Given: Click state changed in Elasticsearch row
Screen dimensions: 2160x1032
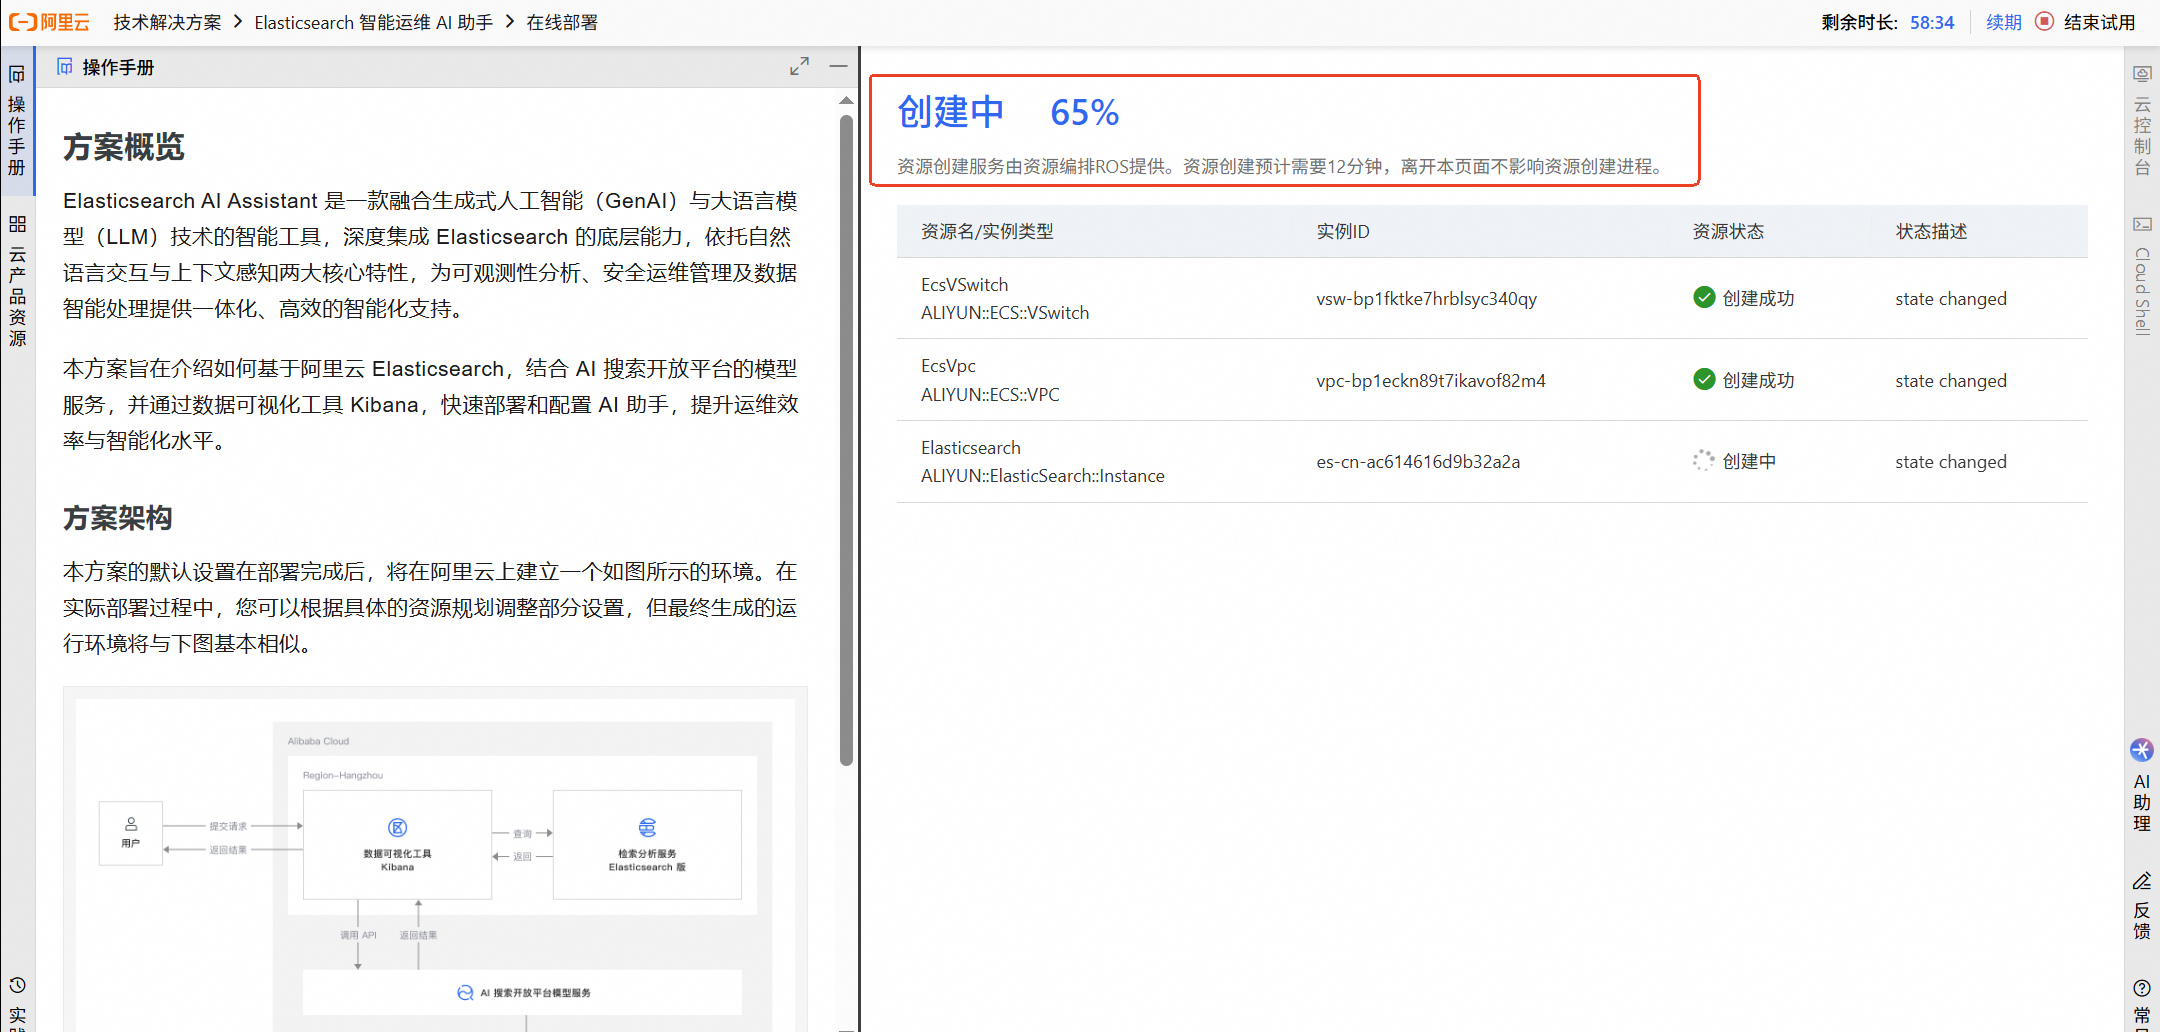Looking at the screenshot, I should 1951,462.
